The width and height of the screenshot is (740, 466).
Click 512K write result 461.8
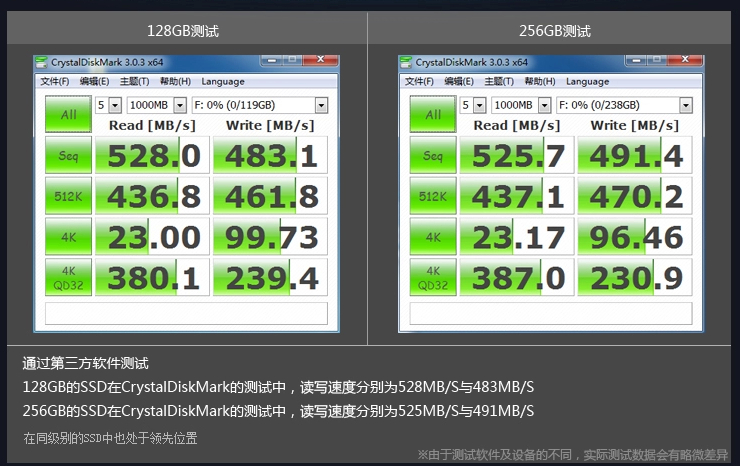[270, 196]
